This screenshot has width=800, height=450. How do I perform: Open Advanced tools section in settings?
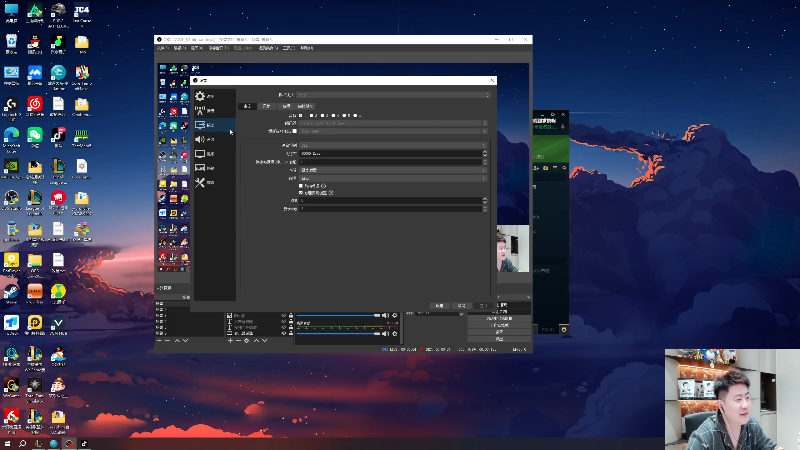point(200,183)
